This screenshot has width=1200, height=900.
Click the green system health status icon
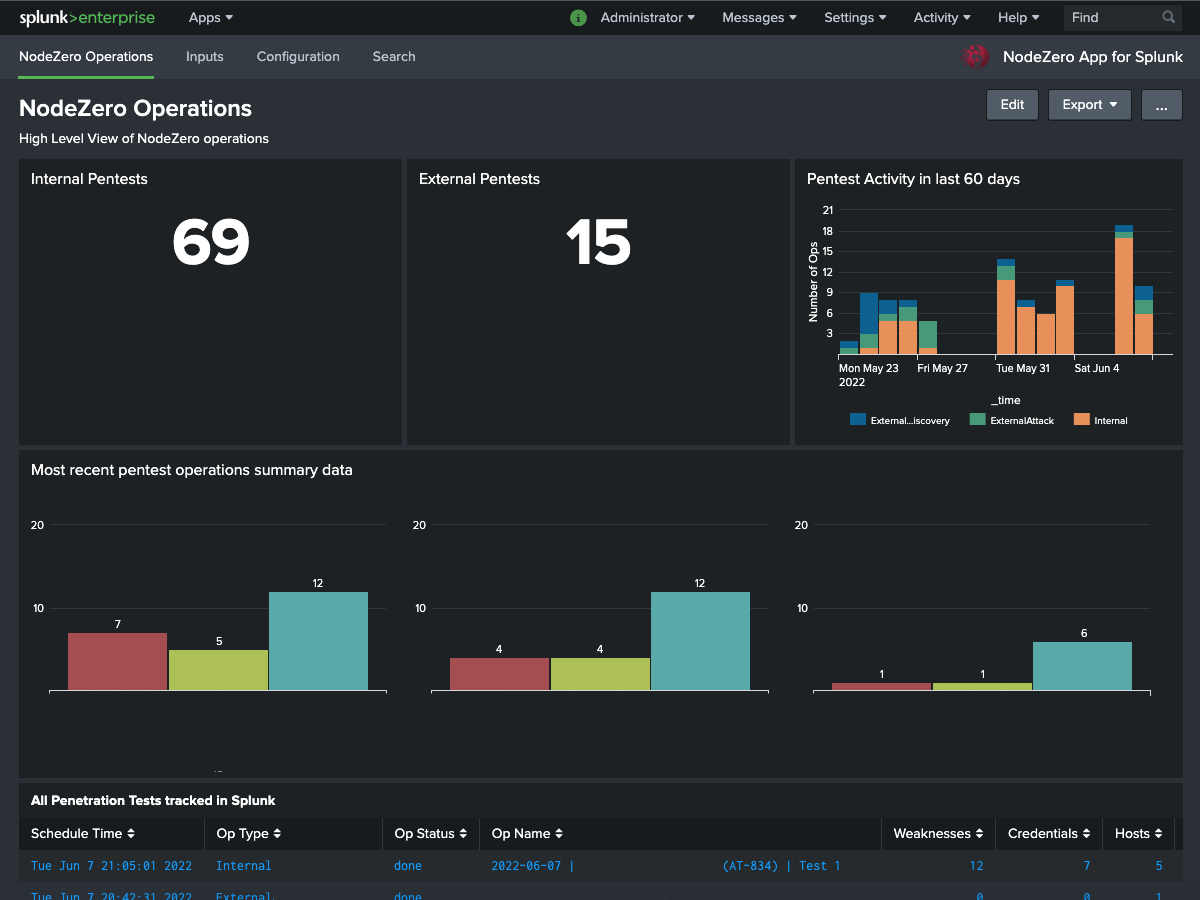click(x=578, y=17)
